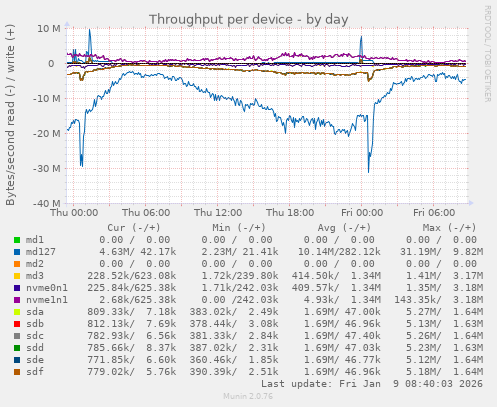Screen dimensions: 497x407
Task: Click the 'Thu 00:00' x-axis label
Action: coord(74,213)
